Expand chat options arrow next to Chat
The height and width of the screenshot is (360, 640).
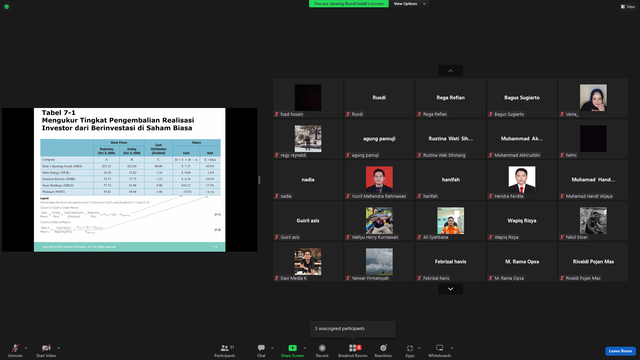tap(272, 348)
